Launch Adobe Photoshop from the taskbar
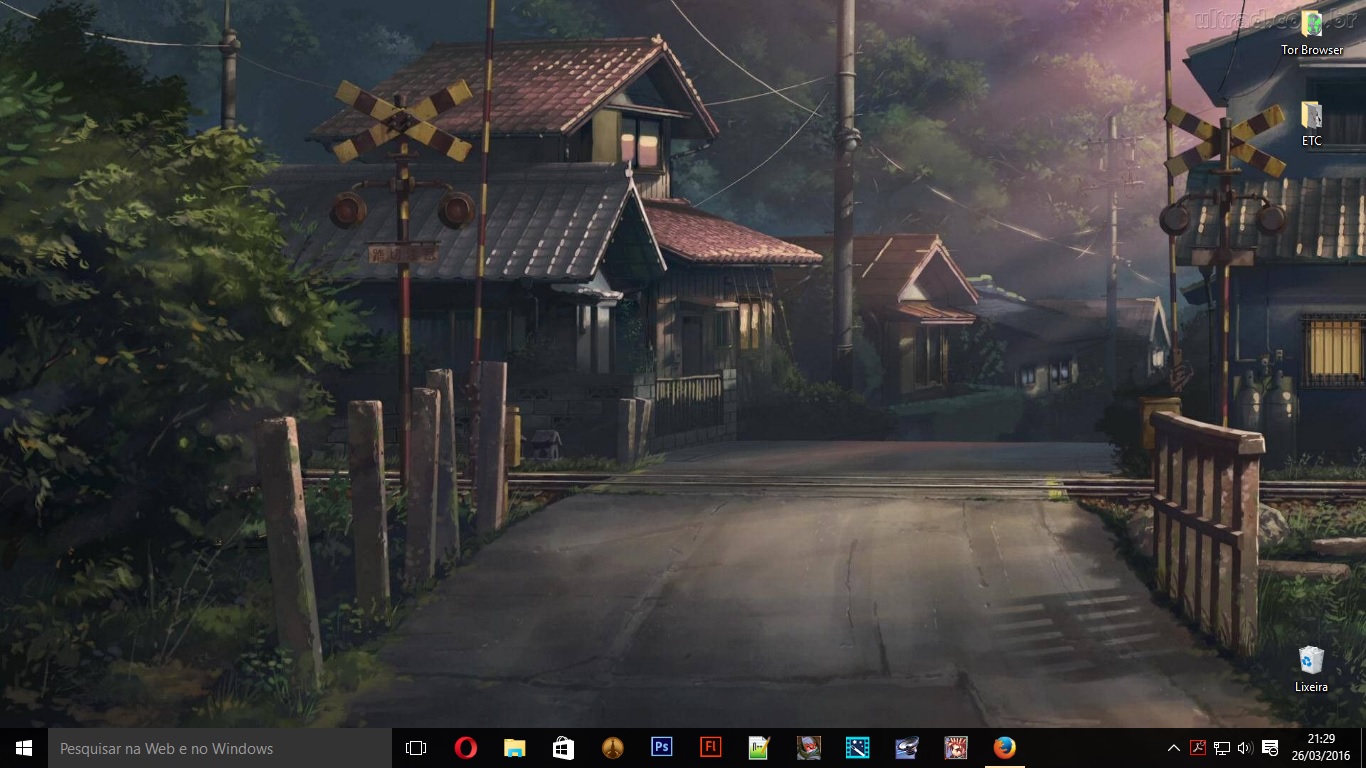 pyautogui.click(x=661, y=748)
